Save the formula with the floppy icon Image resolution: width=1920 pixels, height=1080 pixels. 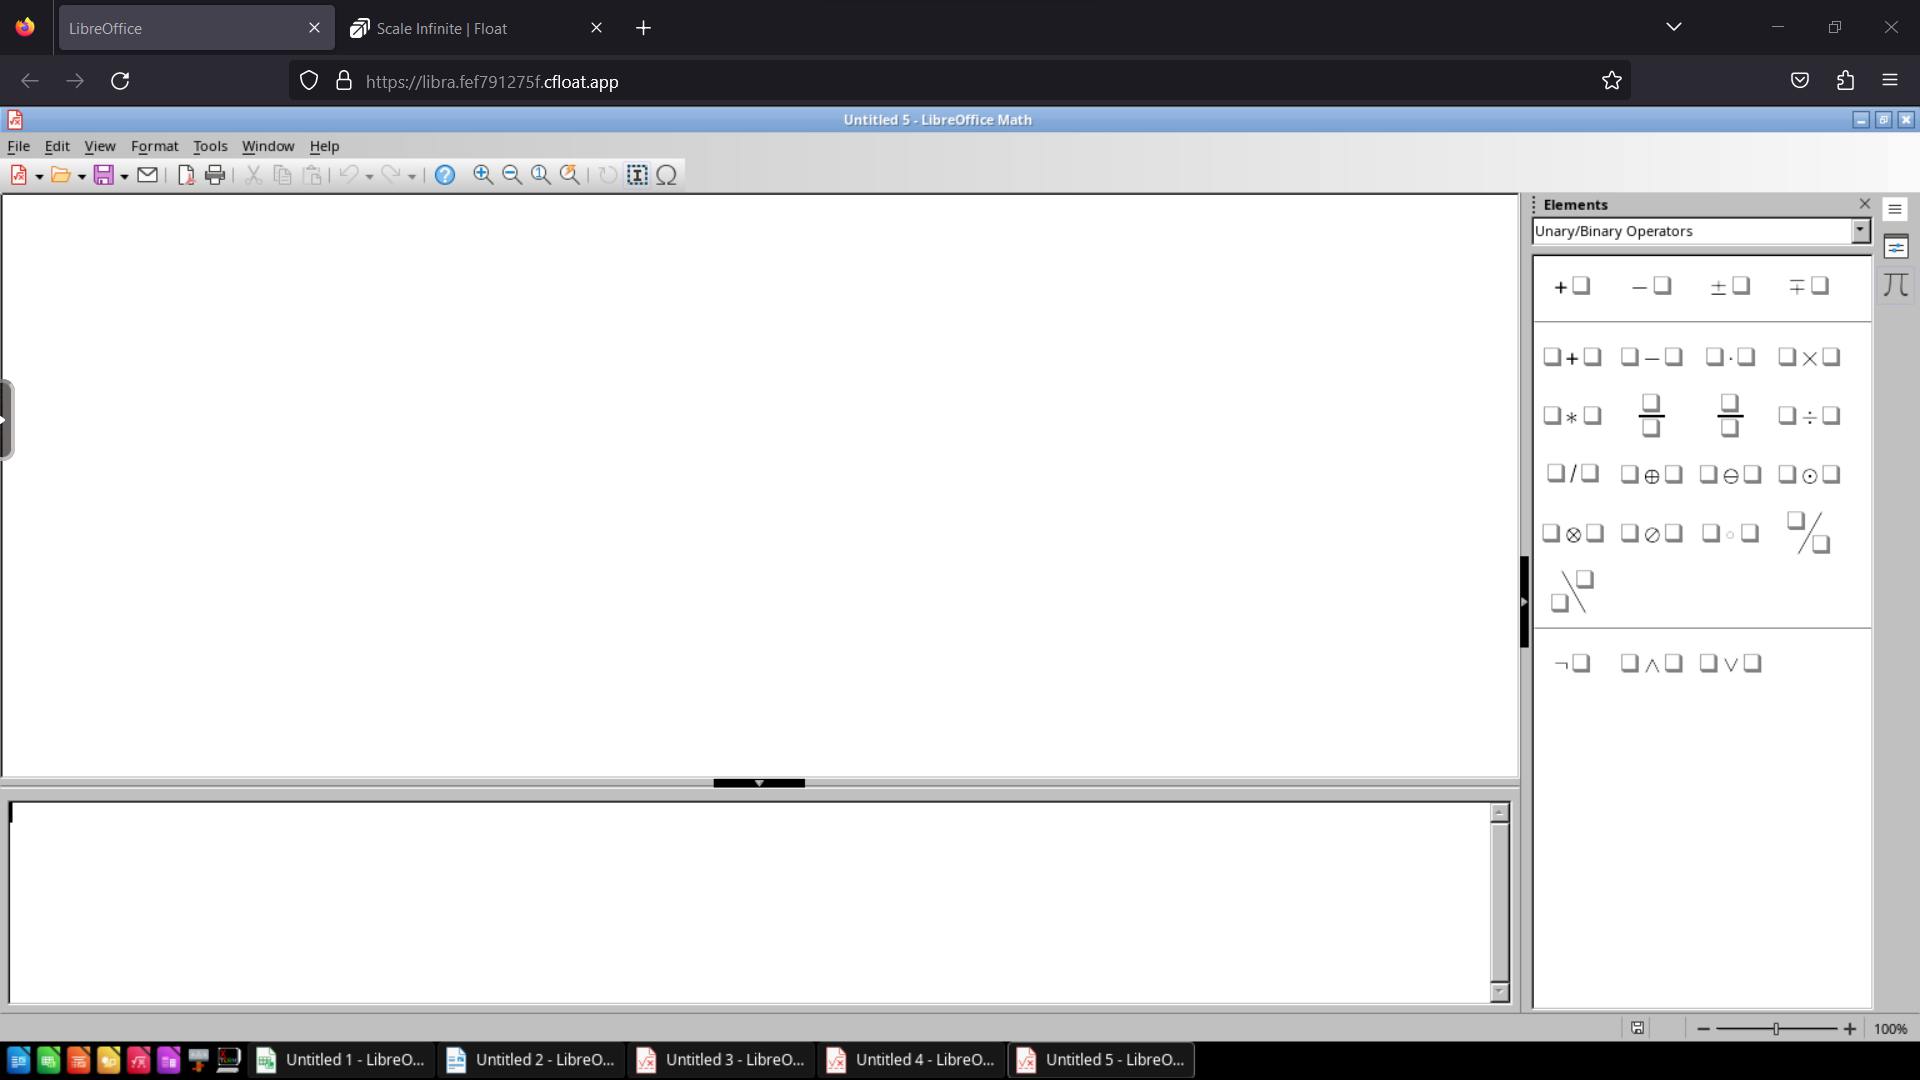click(x=103, y=175)
